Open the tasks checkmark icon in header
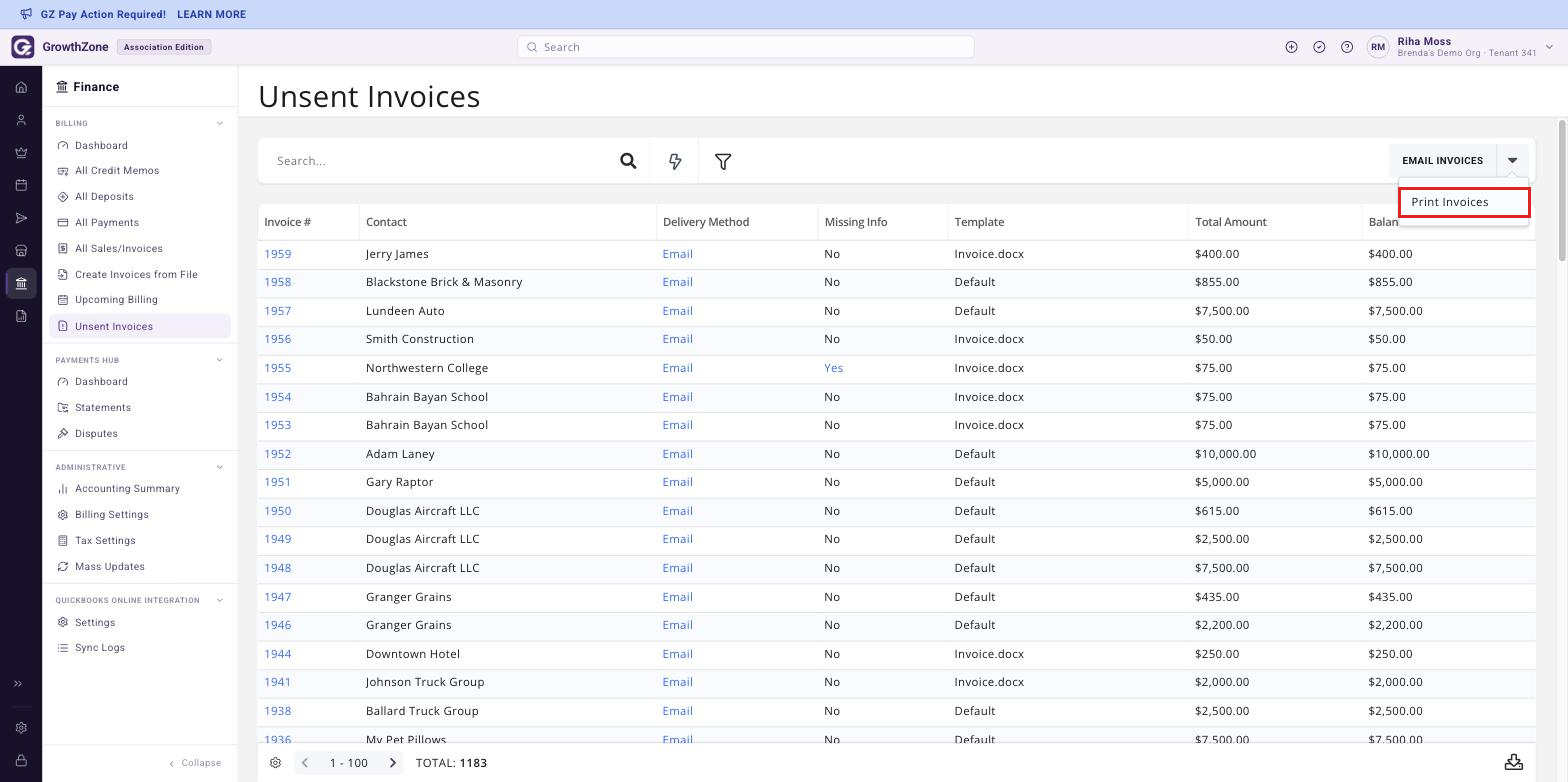 click(1319, 47)
